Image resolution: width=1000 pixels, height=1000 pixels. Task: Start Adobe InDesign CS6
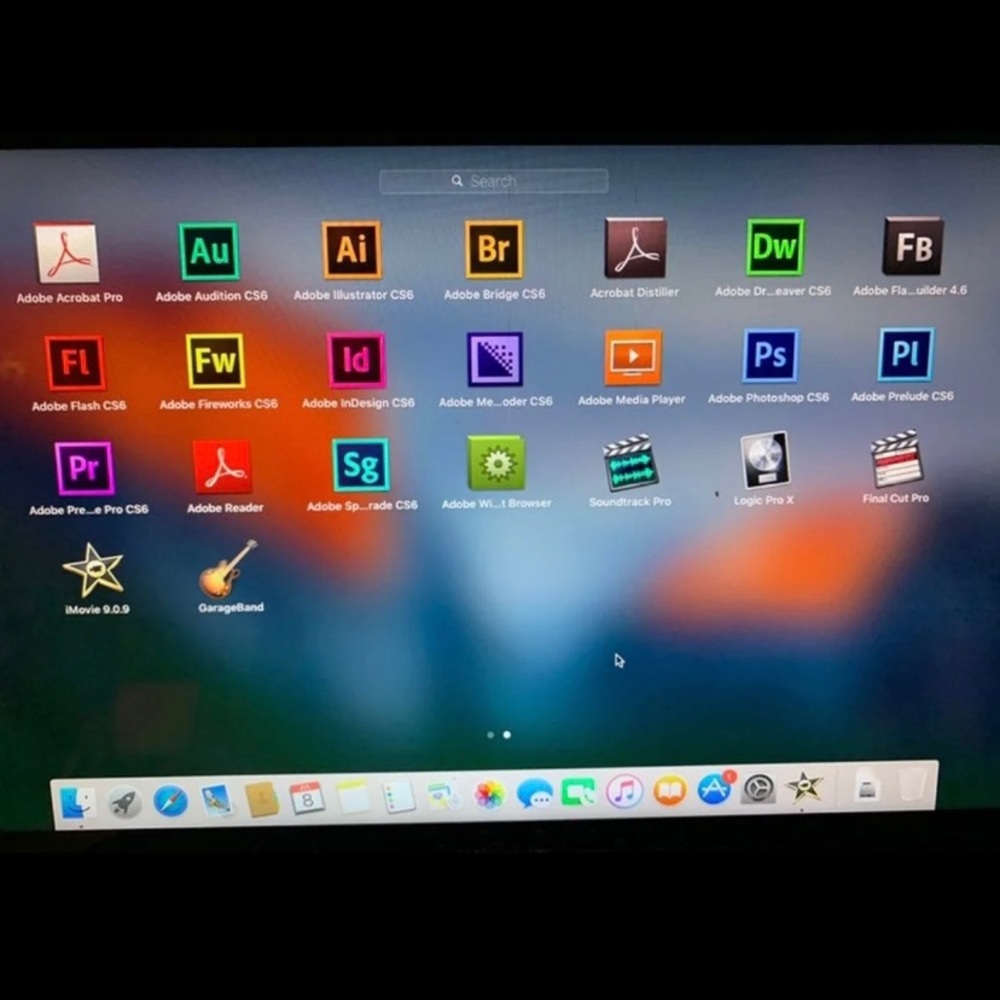[356, 360]
